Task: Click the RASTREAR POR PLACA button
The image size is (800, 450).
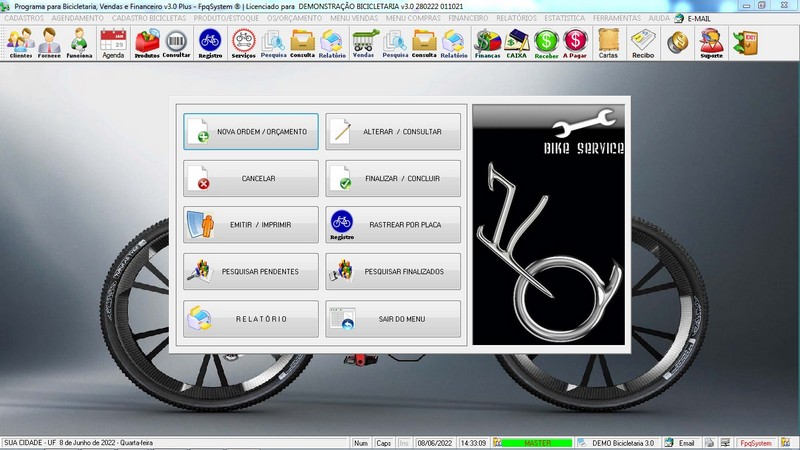Action: pyautogui.click(x=393, y=225)
